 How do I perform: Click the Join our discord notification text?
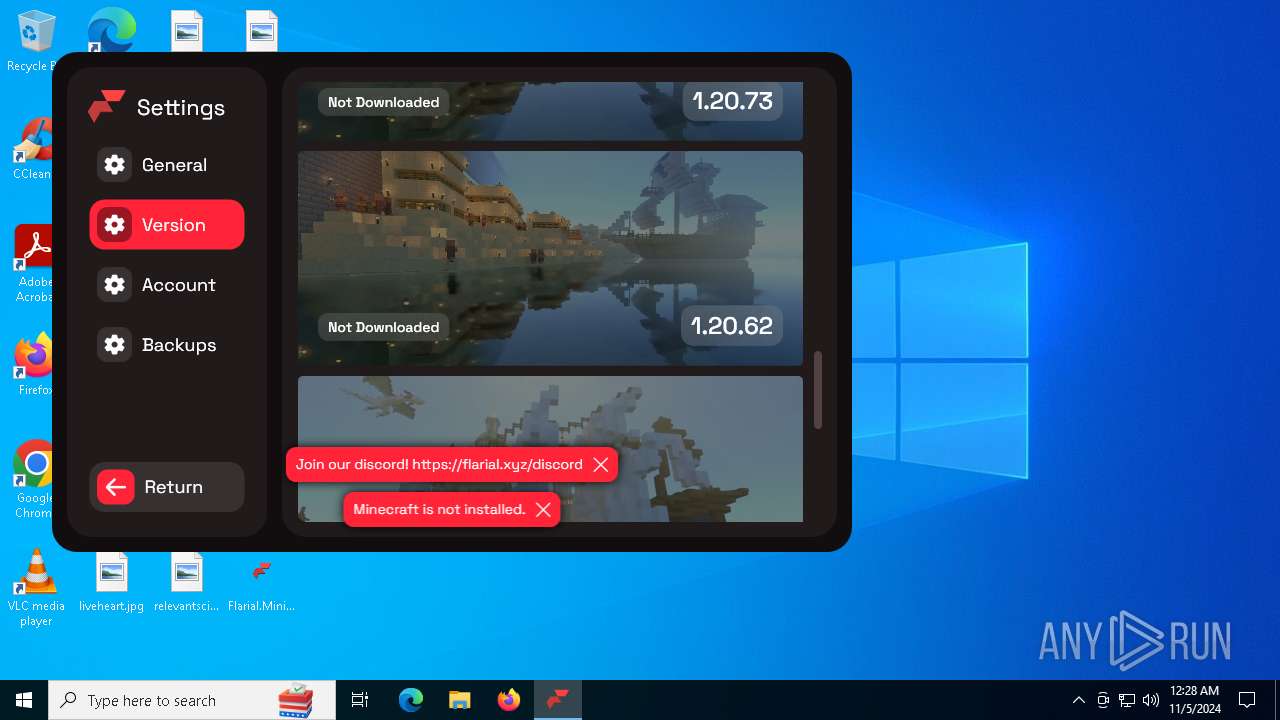click(439, 465)
